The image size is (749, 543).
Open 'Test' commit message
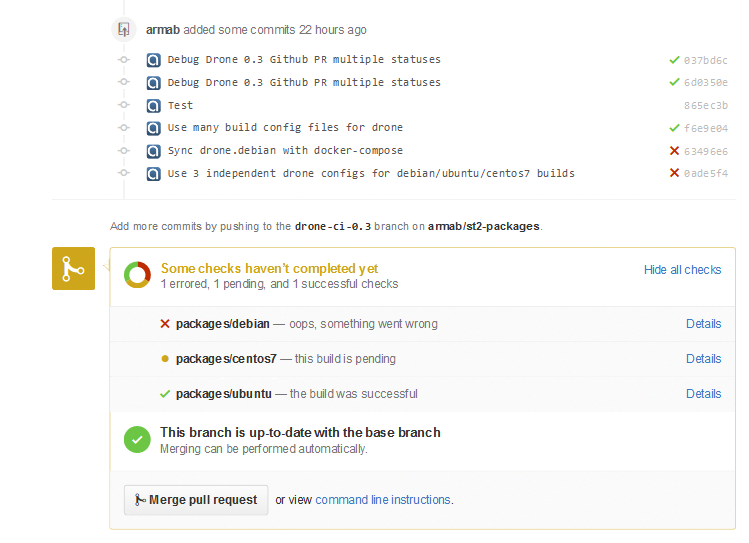pos(180,105)
